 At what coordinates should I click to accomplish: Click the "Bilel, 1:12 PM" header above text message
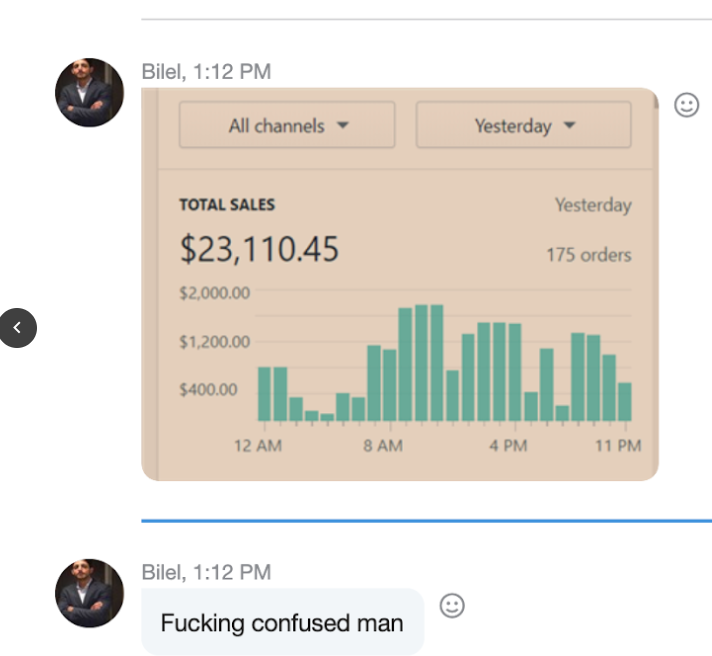pos(206,572)
